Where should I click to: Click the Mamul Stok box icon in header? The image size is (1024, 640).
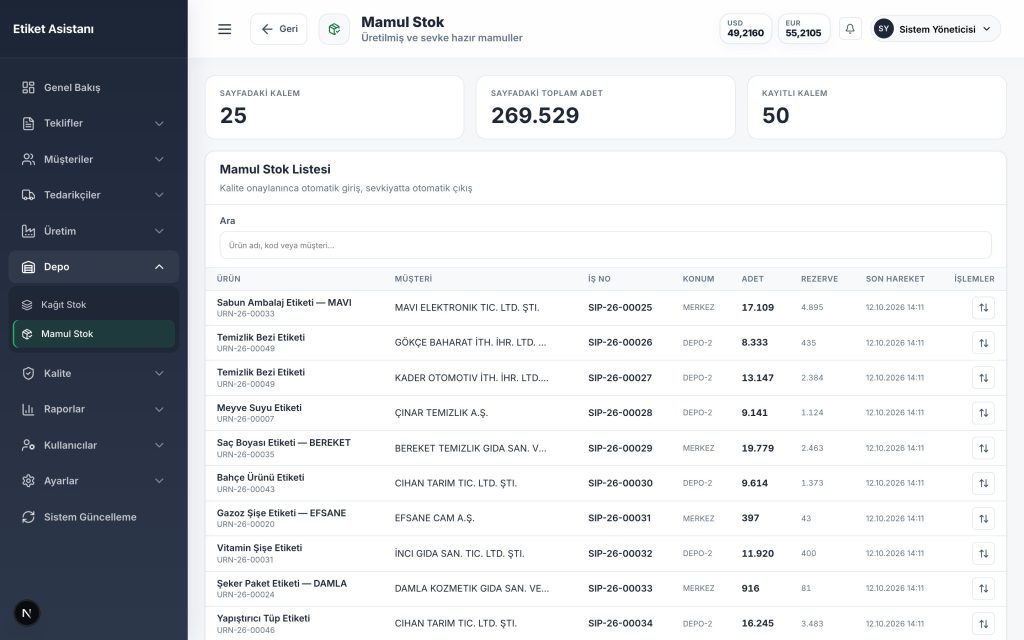(334, 29)
